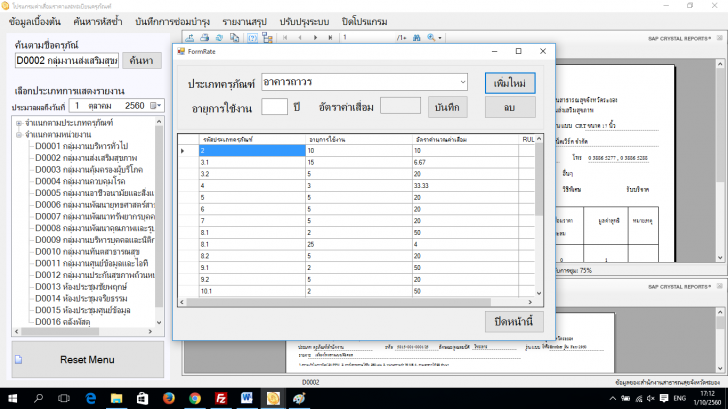Open the รายงานสรุป menu
The height and width of the screenshot is (409, 728).
click(x=245, y=22)
